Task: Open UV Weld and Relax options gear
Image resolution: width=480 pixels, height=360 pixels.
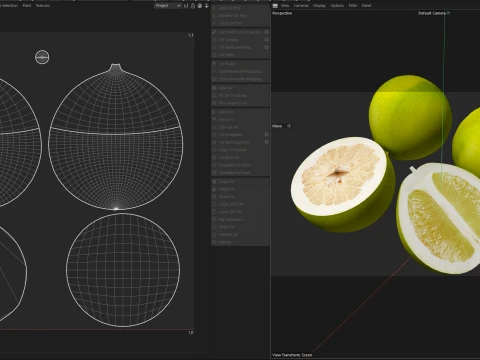Action: pos(266,47)
